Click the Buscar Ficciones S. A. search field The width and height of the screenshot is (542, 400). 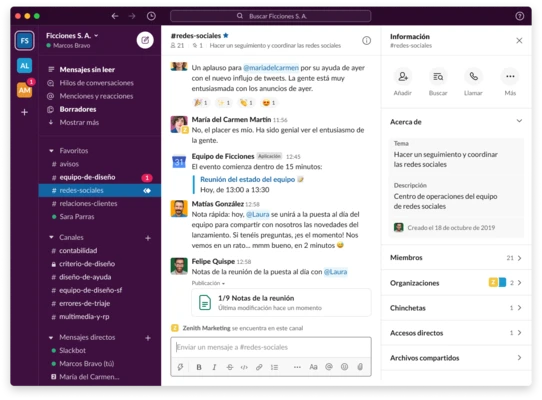[x=271, y=16]
